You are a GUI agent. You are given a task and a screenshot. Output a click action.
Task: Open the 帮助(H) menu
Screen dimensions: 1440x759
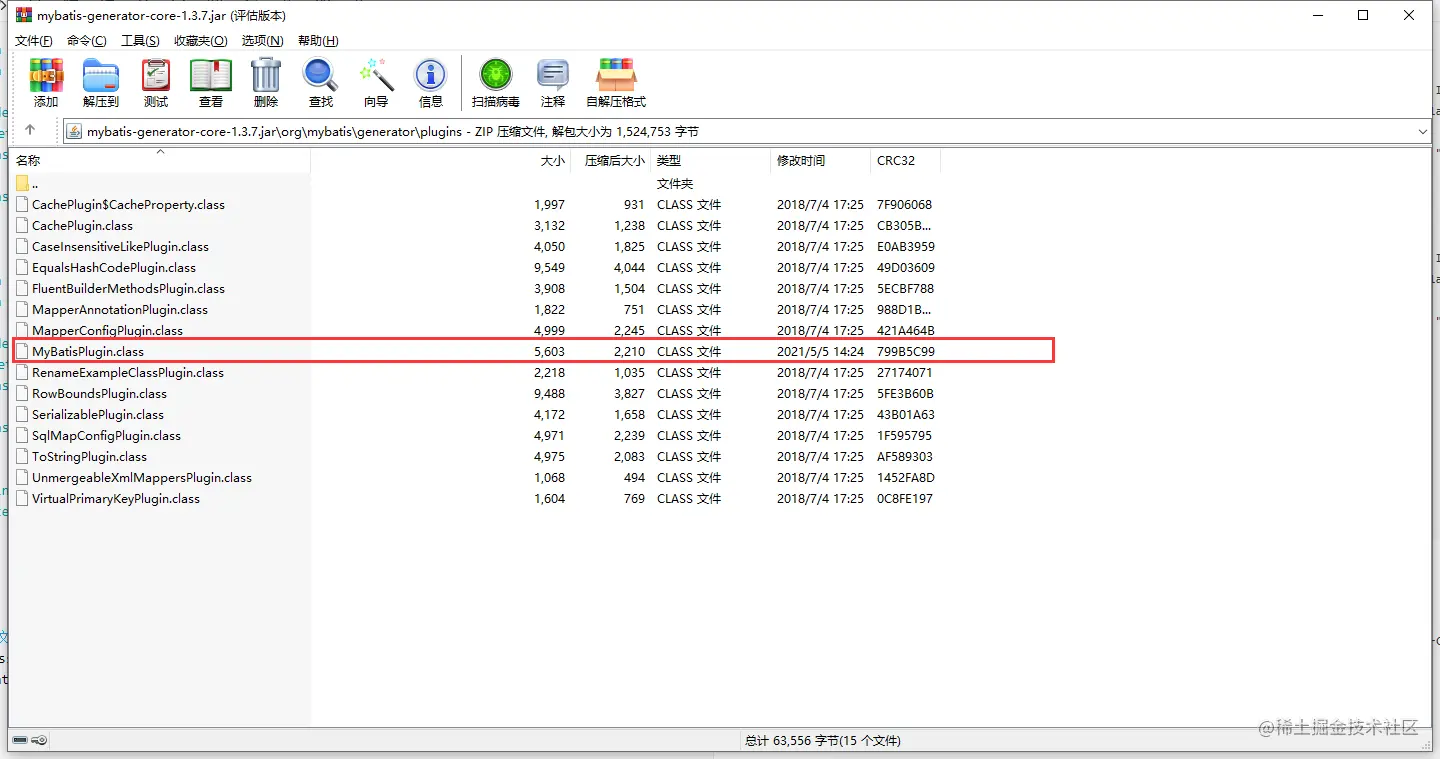click(318, 41)
